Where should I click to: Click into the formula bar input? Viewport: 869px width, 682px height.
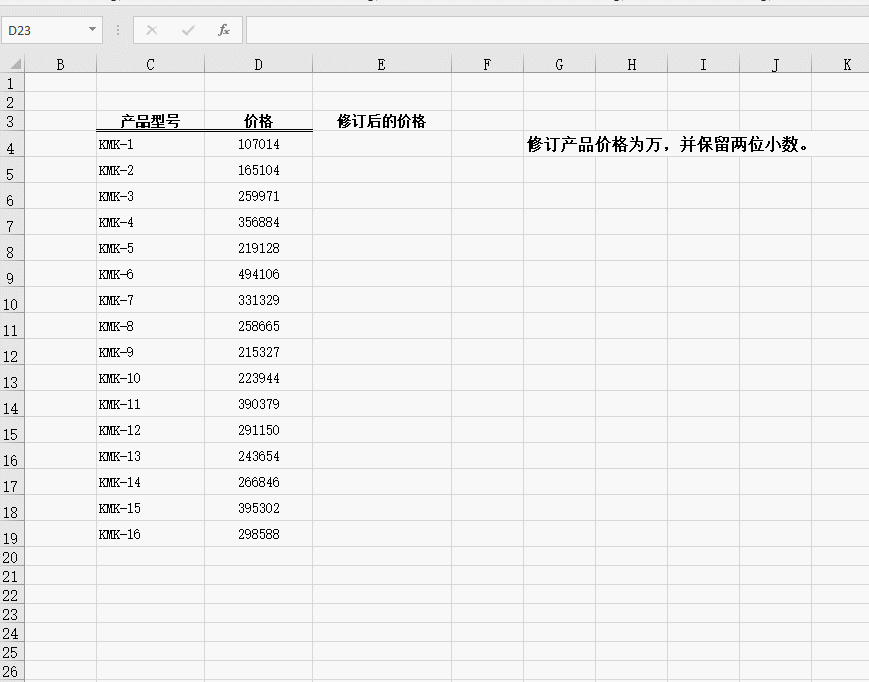click(557, 30)
